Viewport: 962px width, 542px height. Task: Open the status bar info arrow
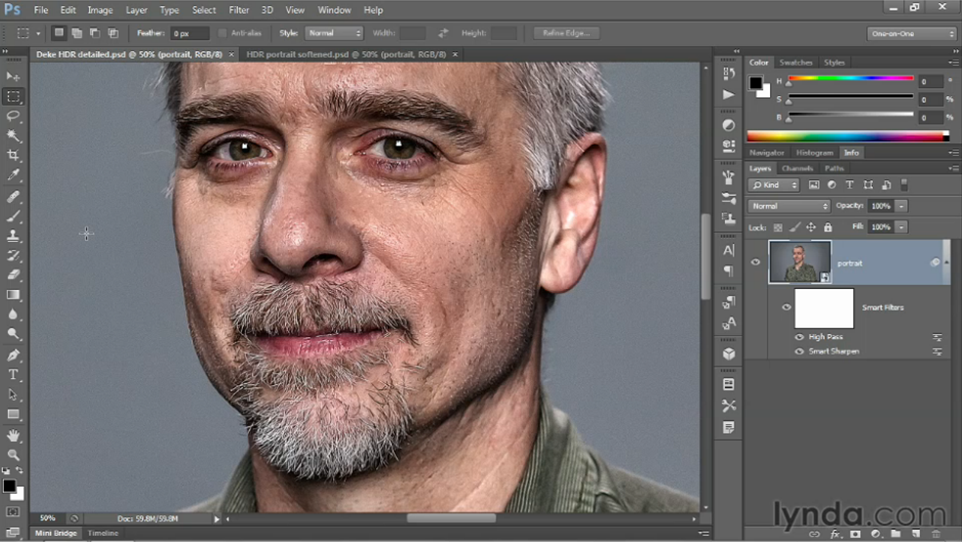(x=217, y=519)
